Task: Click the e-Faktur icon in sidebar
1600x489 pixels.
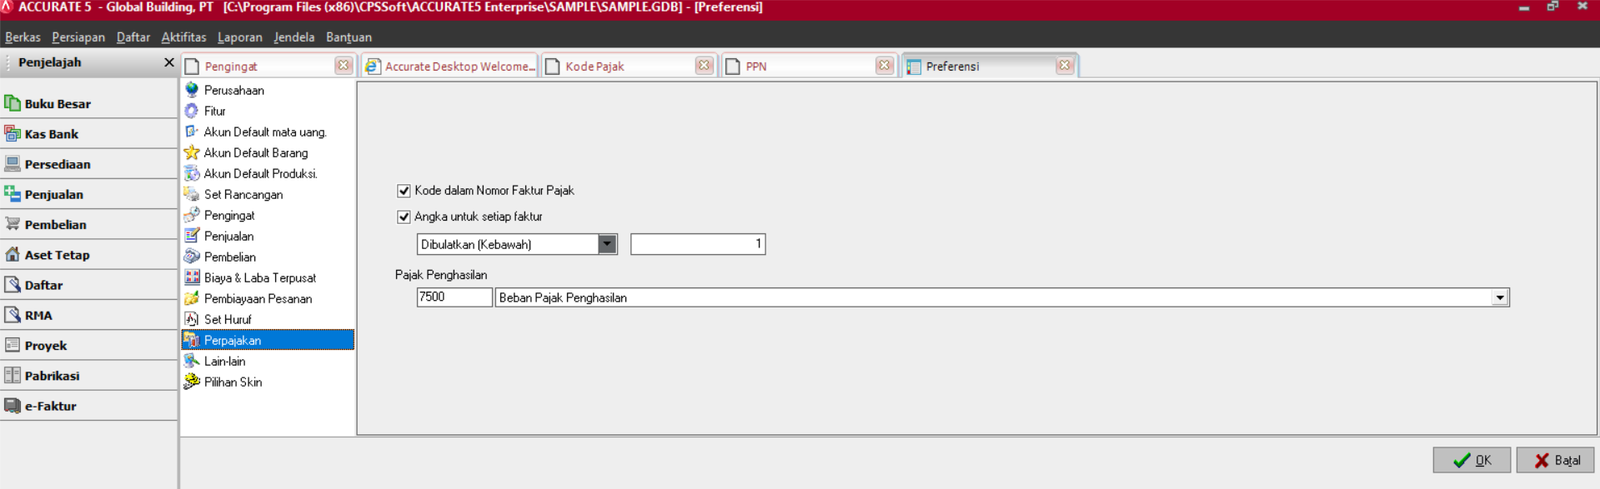Action: (x=12, y=405)
